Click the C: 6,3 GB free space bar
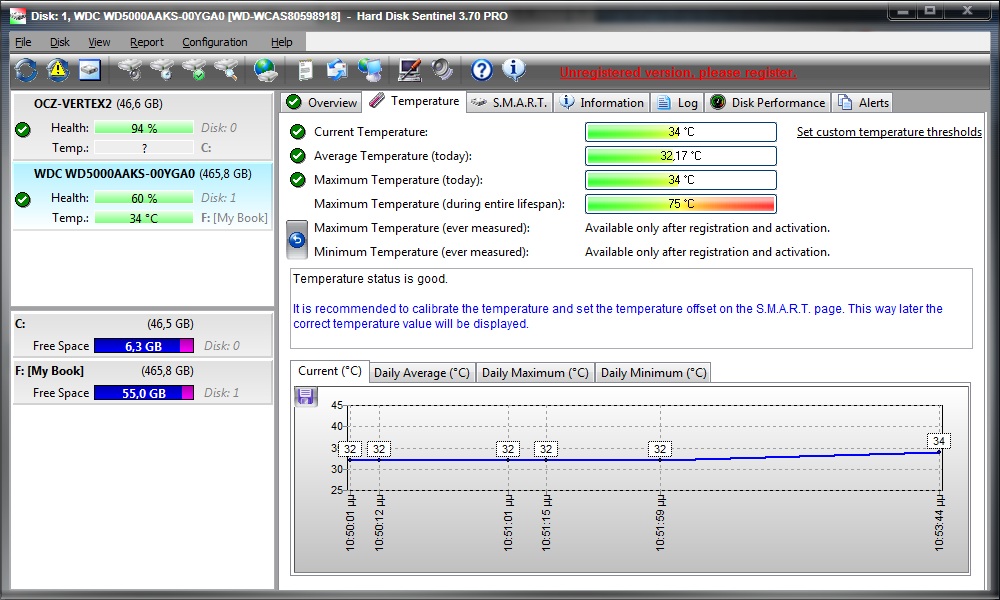This screenshot has width=1000, height=600. click(x=144, y=346)
